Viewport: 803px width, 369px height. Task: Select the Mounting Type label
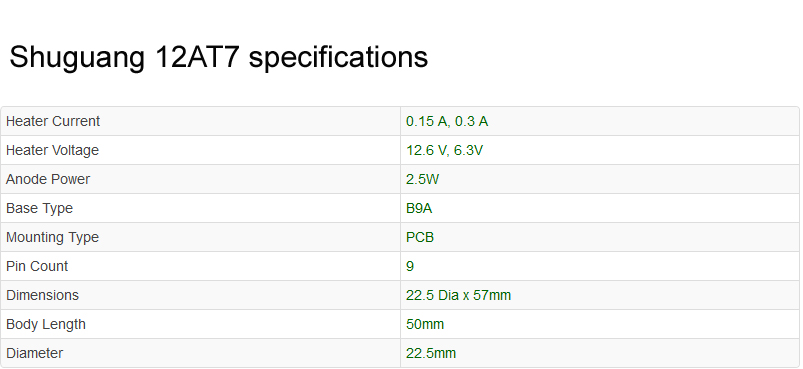[52, 237]
